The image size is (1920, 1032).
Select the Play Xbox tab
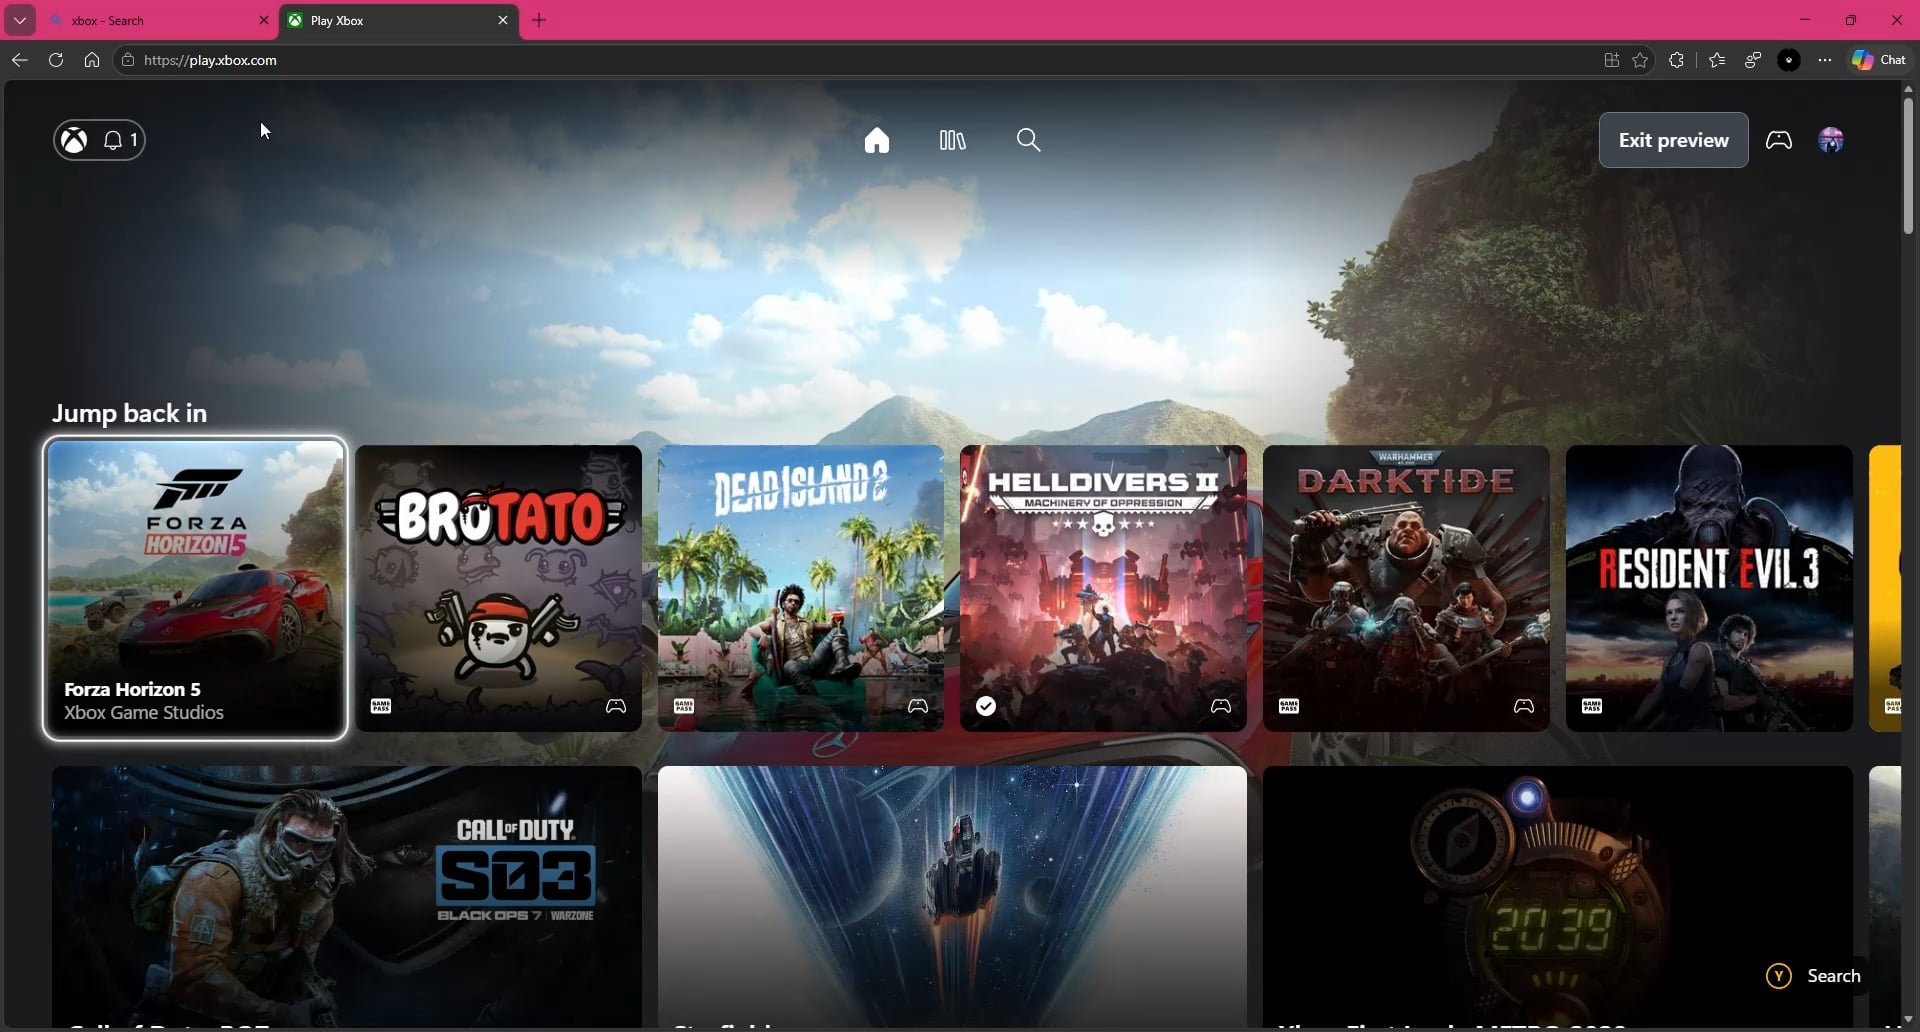point(390,20)
